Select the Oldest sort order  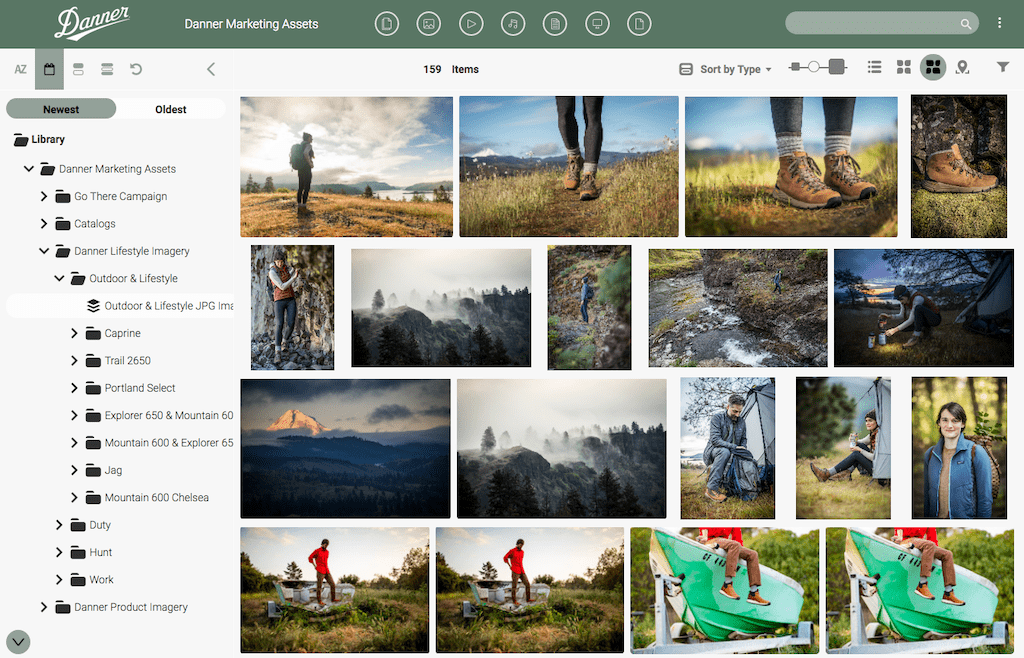point(170,109)
